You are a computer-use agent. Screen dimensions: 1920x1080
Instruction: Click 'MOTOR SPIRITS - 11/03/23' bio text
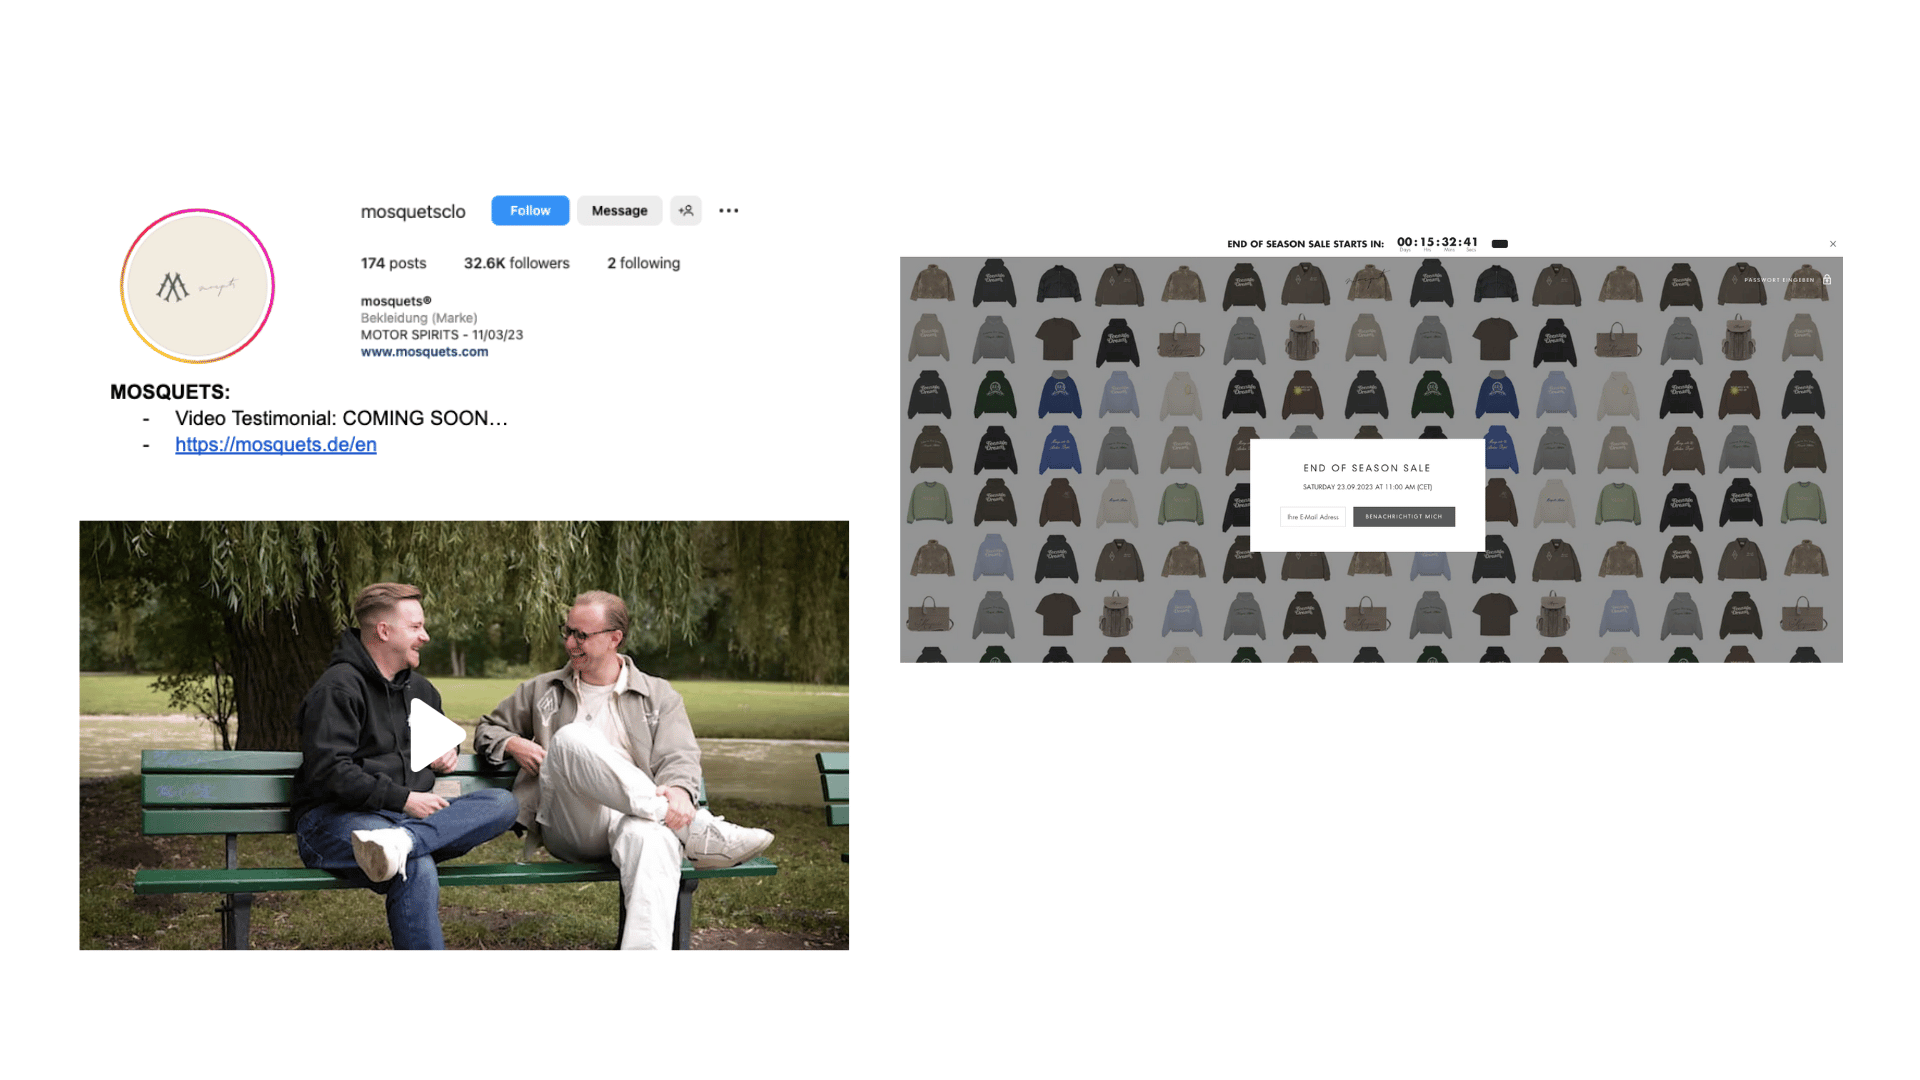[442, 335]
